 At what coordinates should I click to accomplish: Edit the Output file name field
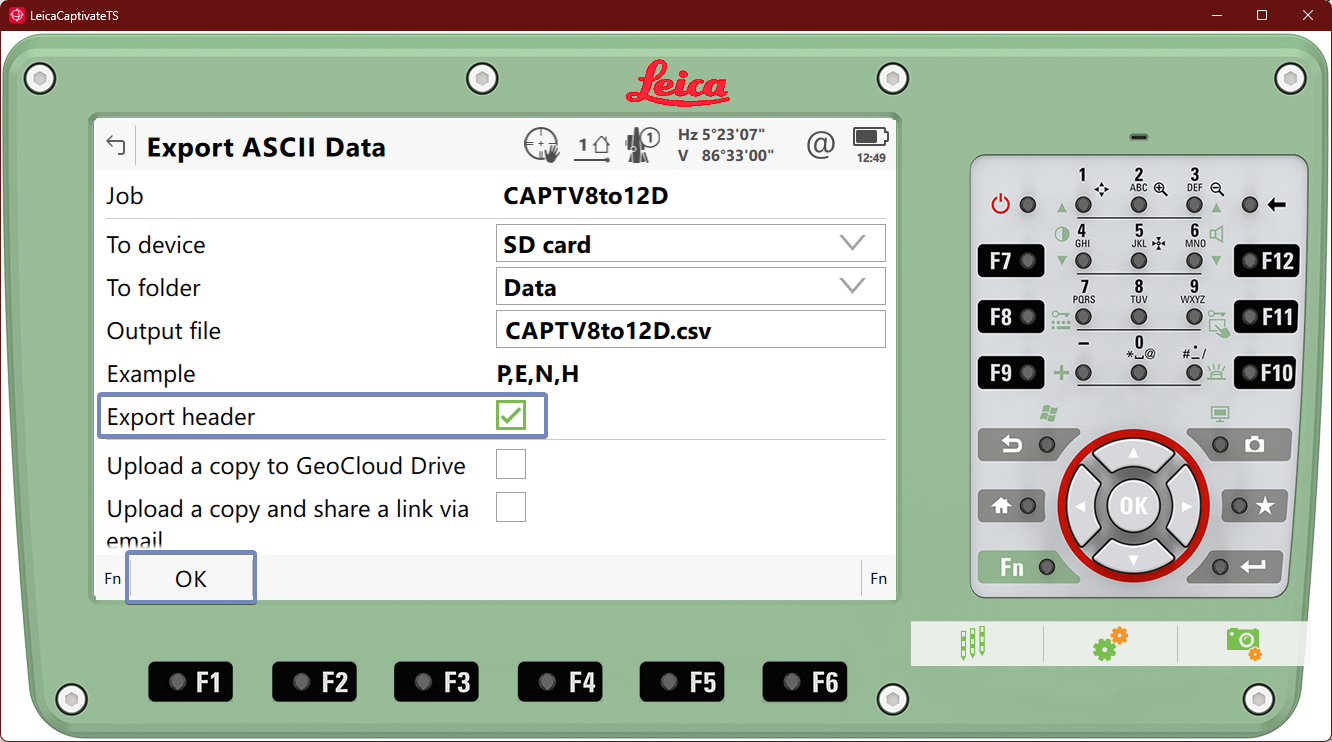pyautogui.click(x=691, y=330)
